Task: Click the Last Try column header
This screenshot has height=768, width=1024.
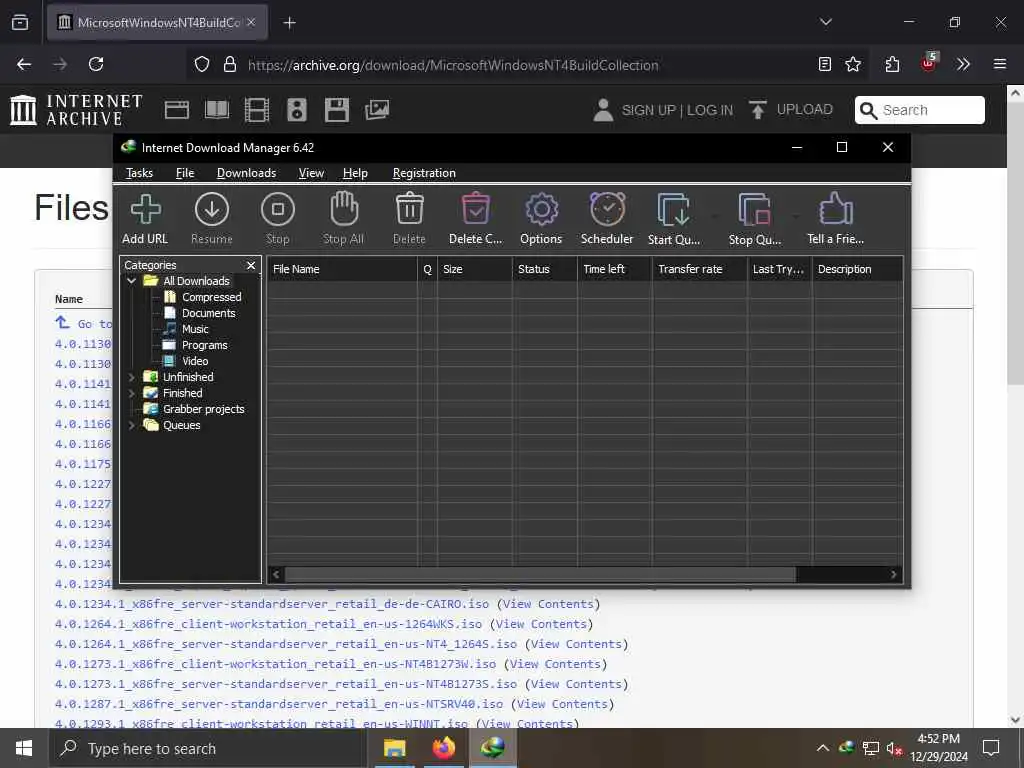Action: coord(779,269)
